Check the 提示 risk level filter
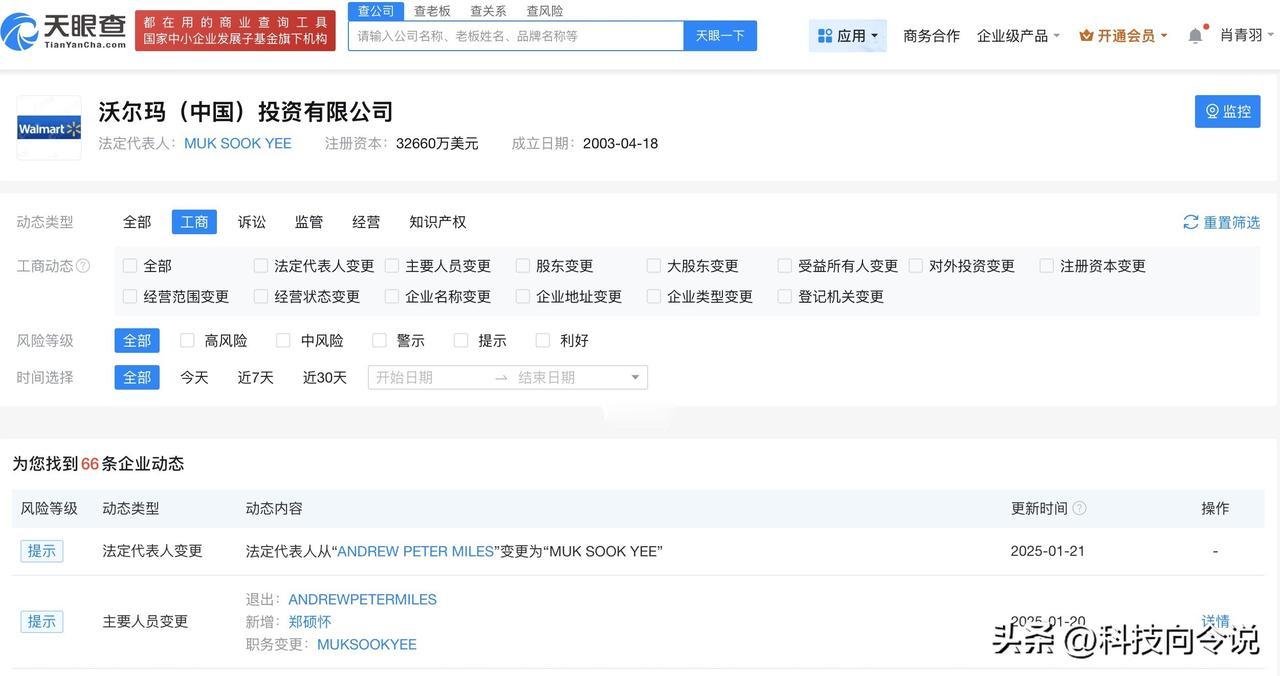Image resolution: width=1280 pixels, height=676 pixels. [461, 341]
